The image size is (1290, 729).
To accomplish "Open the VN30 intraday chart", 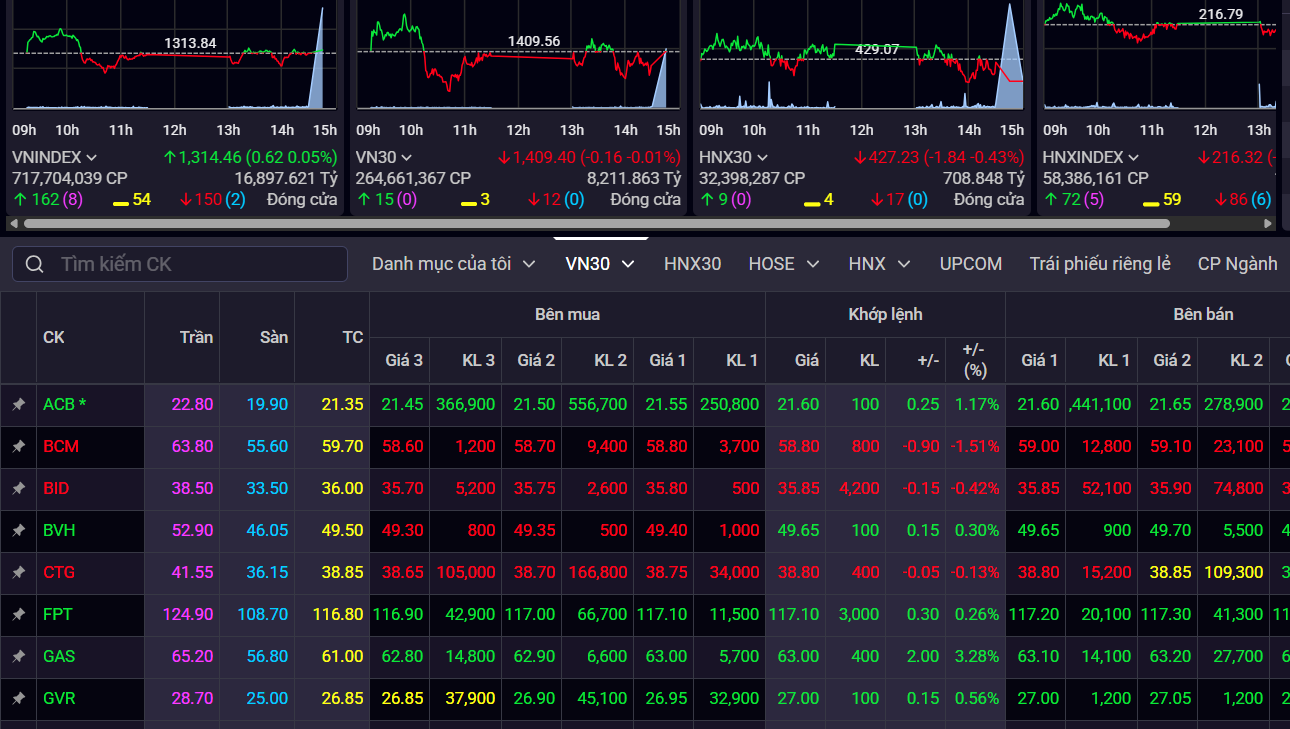I will click(518, 57).
